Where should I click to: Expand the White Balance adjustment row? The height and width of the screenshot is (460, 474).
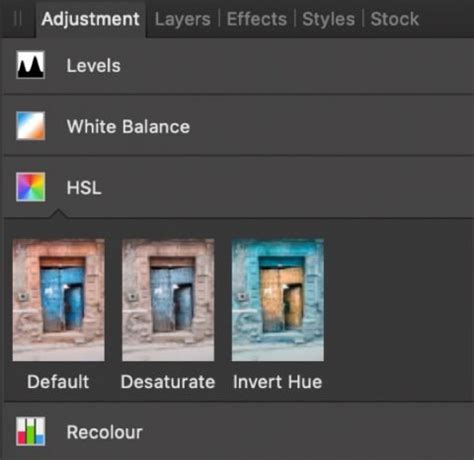[x=239, y=126]
